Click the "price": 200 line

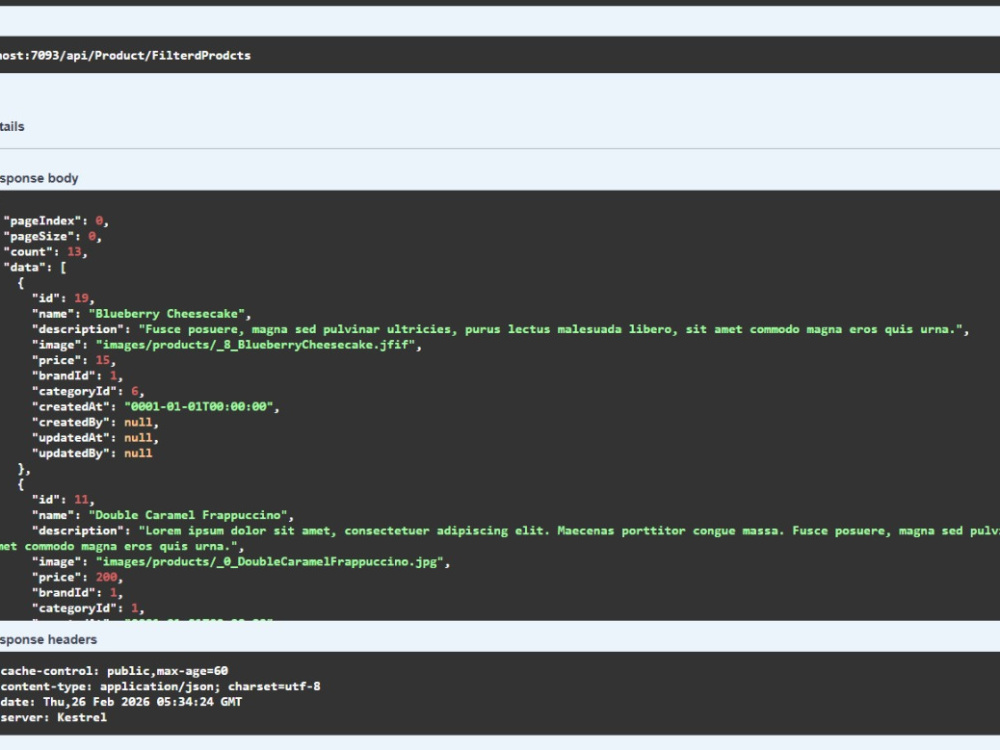pos(77,577)
